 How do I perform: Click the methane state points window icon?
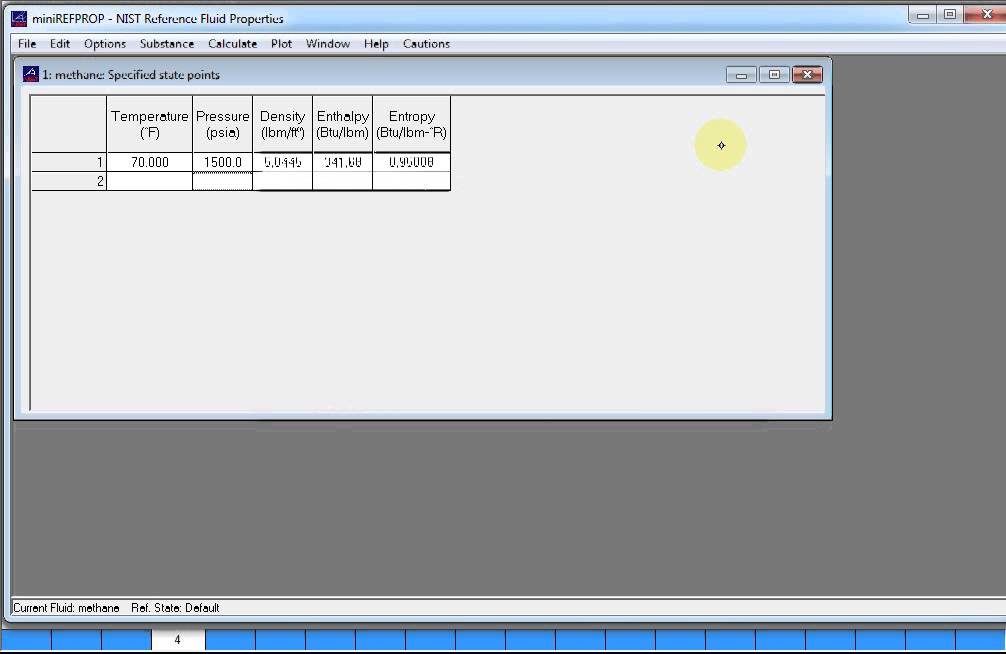pyautogui.click(x=31, y=74)
